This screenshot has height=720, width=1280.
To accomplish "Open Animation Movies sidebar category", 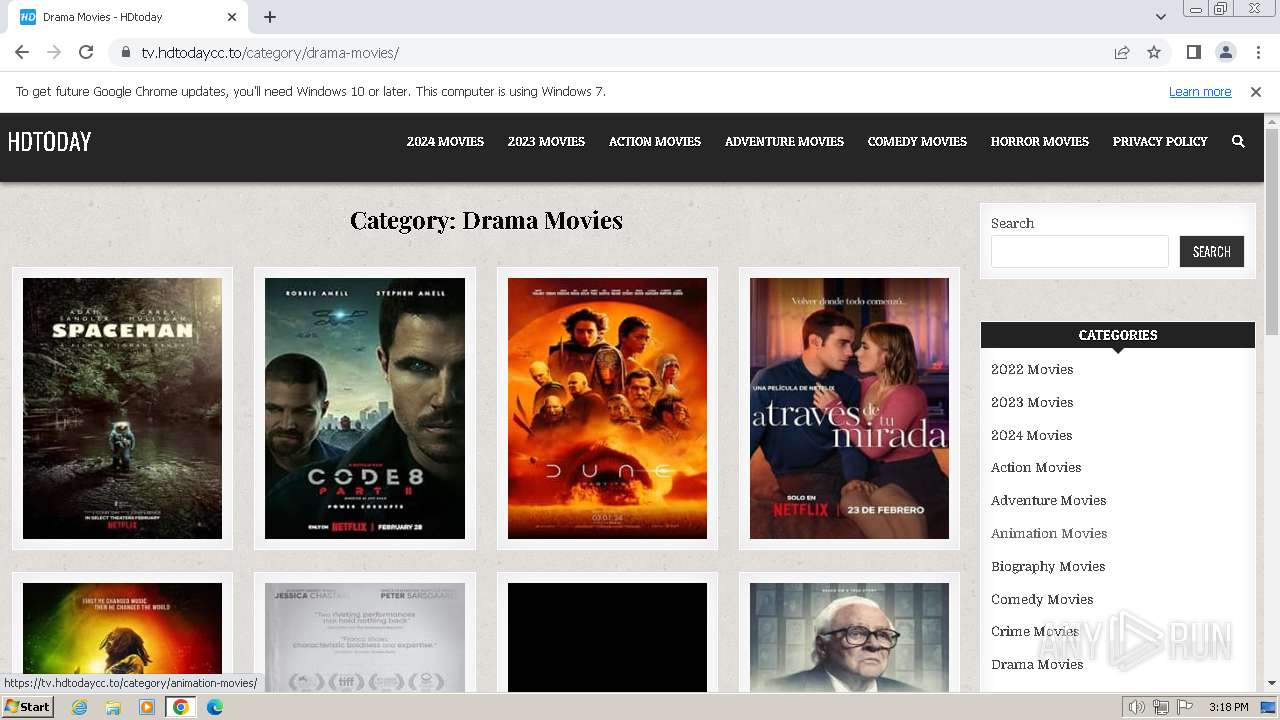I will point(1049,533).
